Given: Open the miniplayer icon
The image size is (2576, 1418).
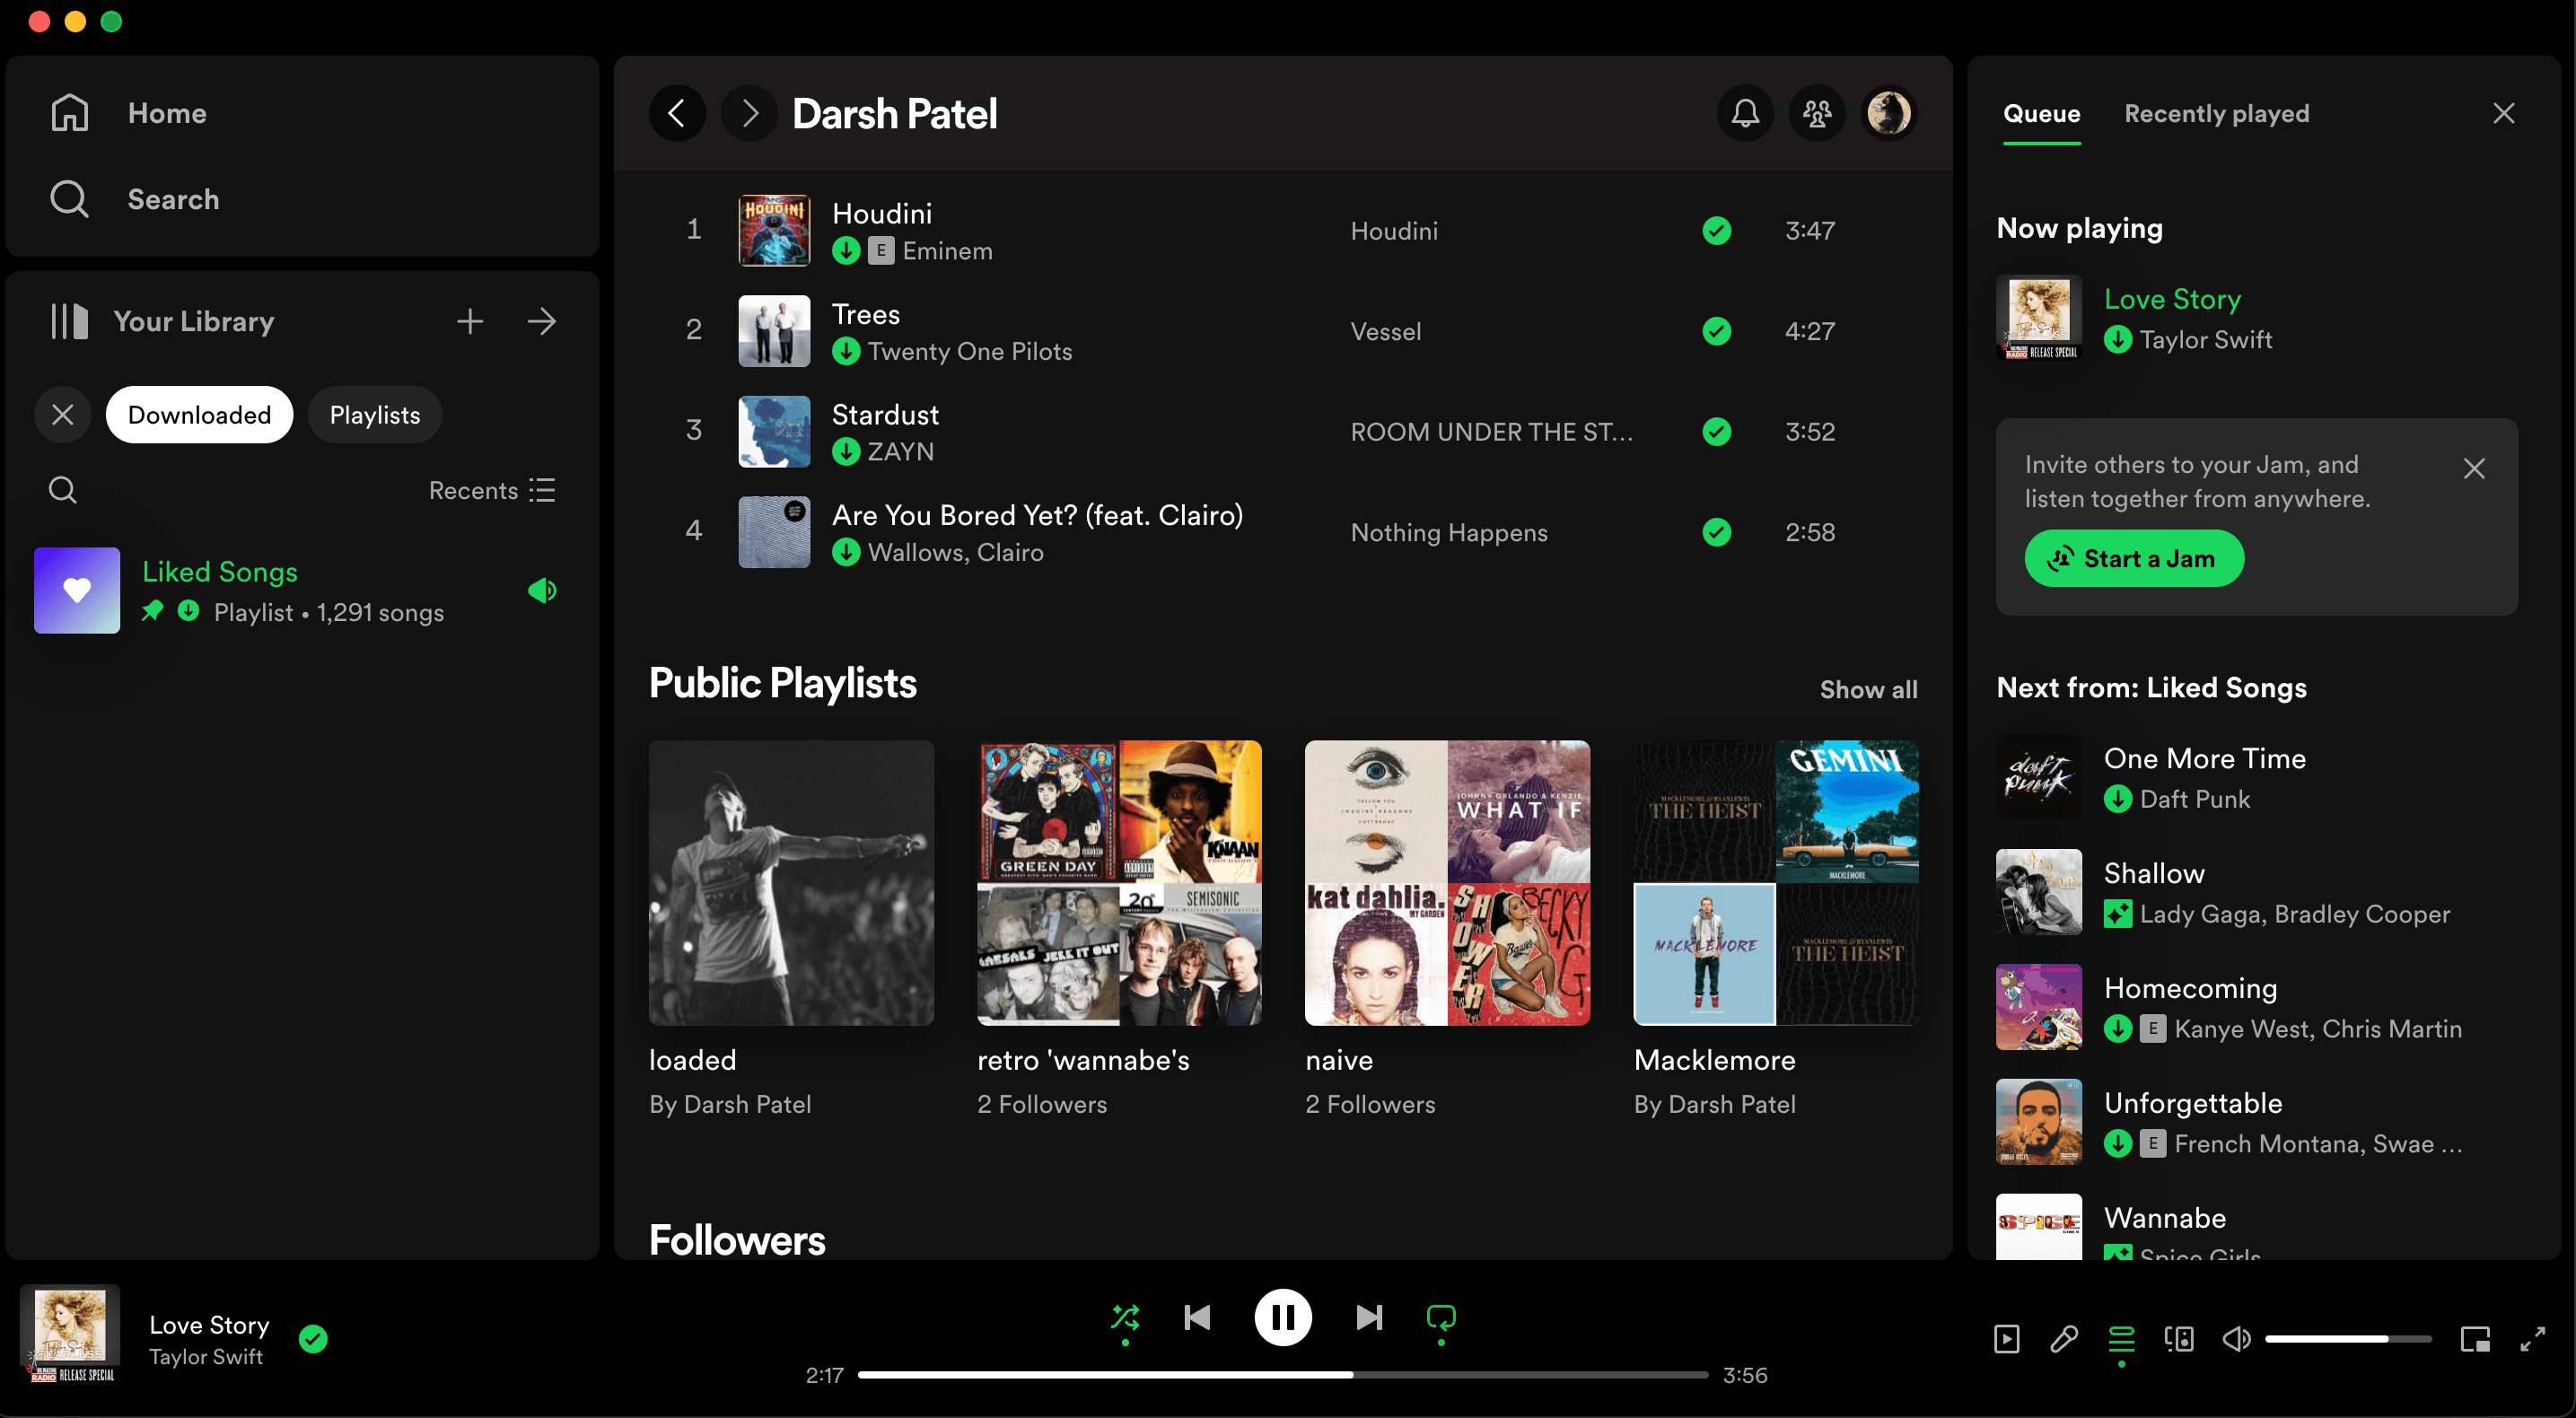Looking at the screenshot, I should (x=2475, y=1339).
